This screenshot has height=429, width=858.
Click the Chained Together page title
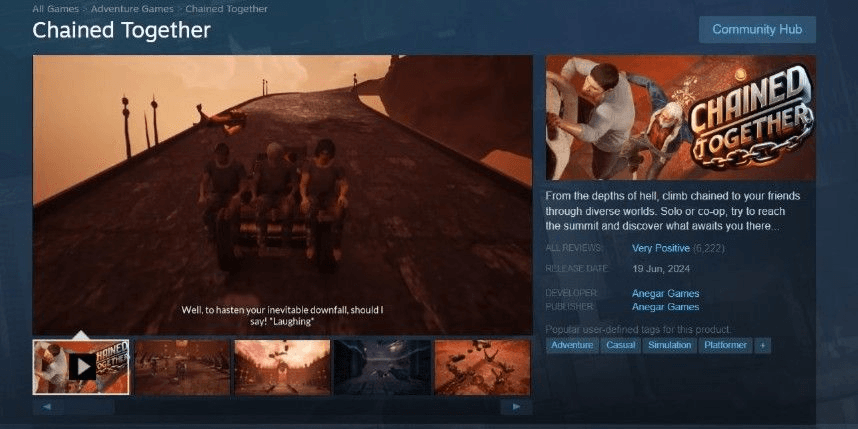pos(121,30)
